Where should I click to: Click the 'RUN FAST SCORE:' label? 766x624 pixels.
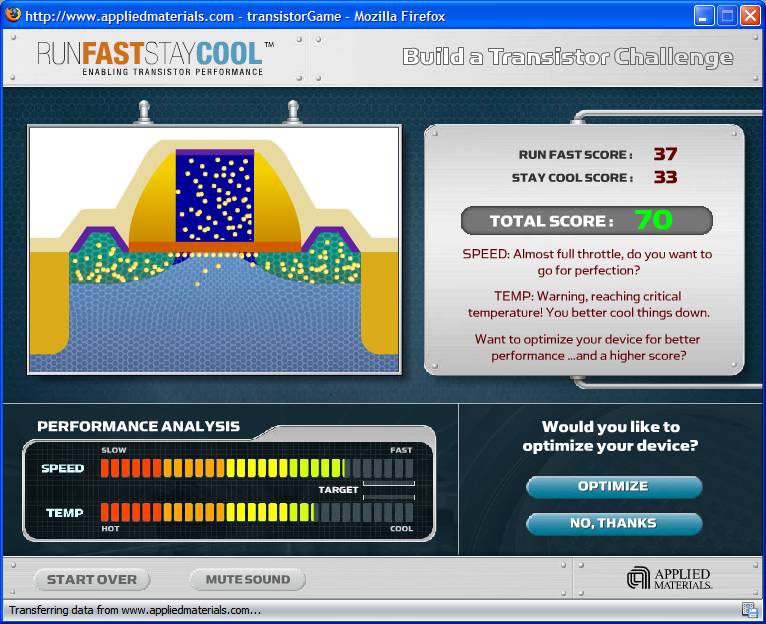(575, 155)
